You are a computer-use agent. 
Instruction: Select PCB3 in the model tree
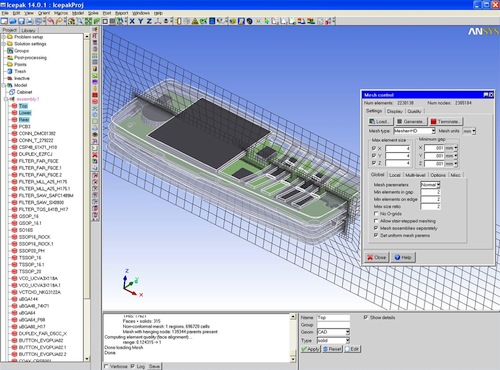24,126
